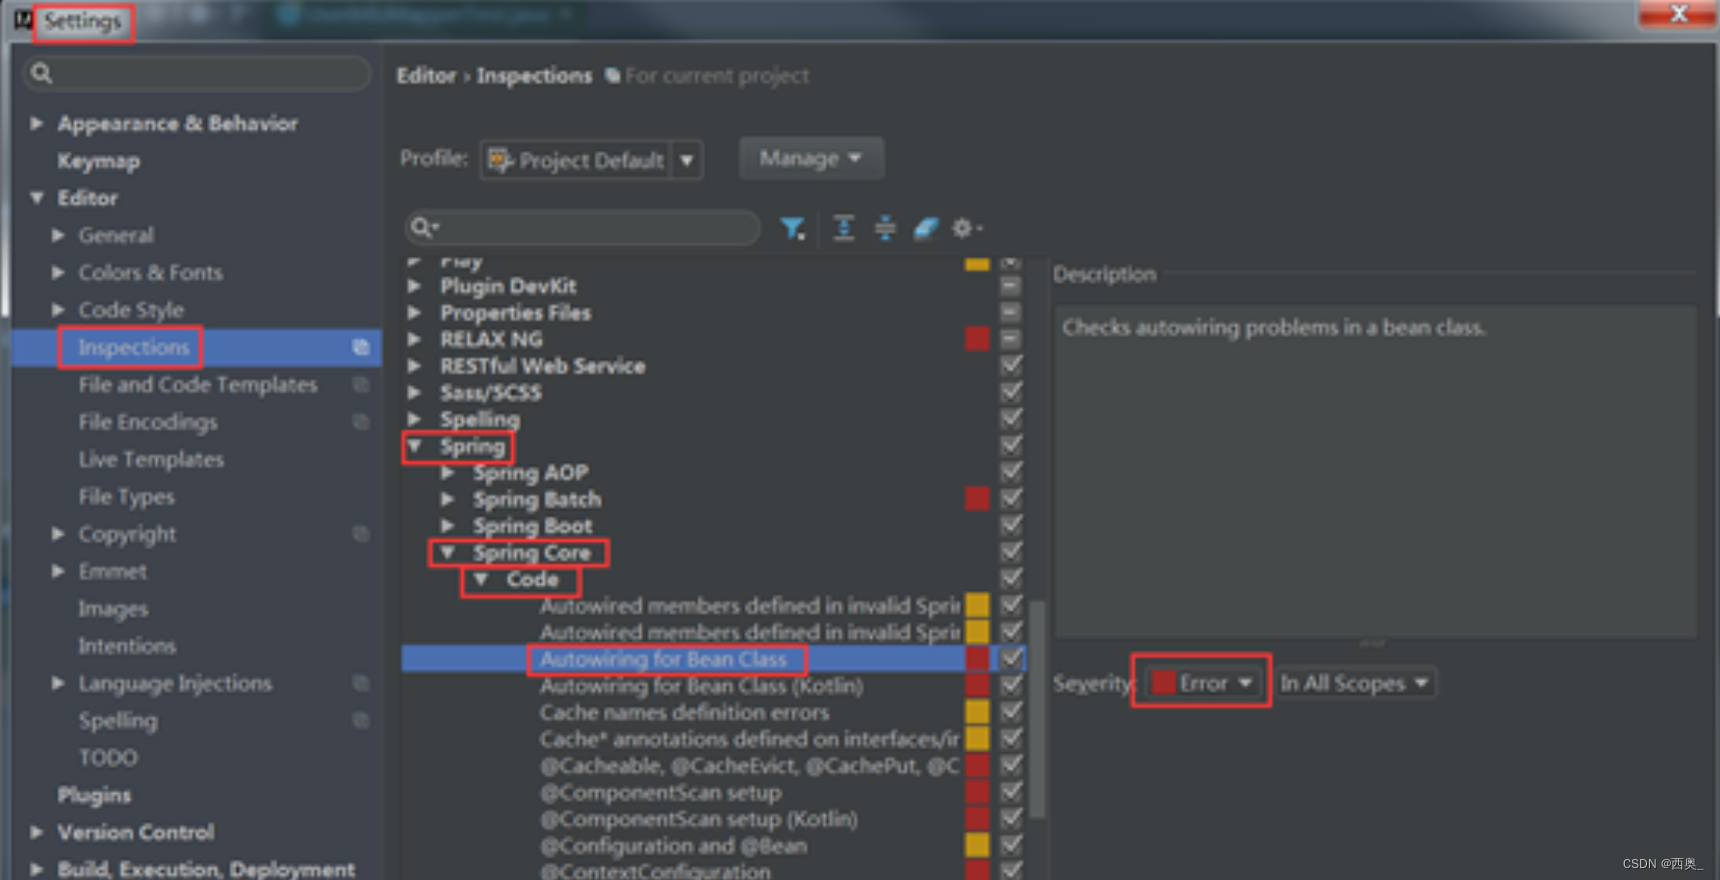Open Intentions settings page
This screenshot has width=1720, height=880.
(x=127, y=646)
